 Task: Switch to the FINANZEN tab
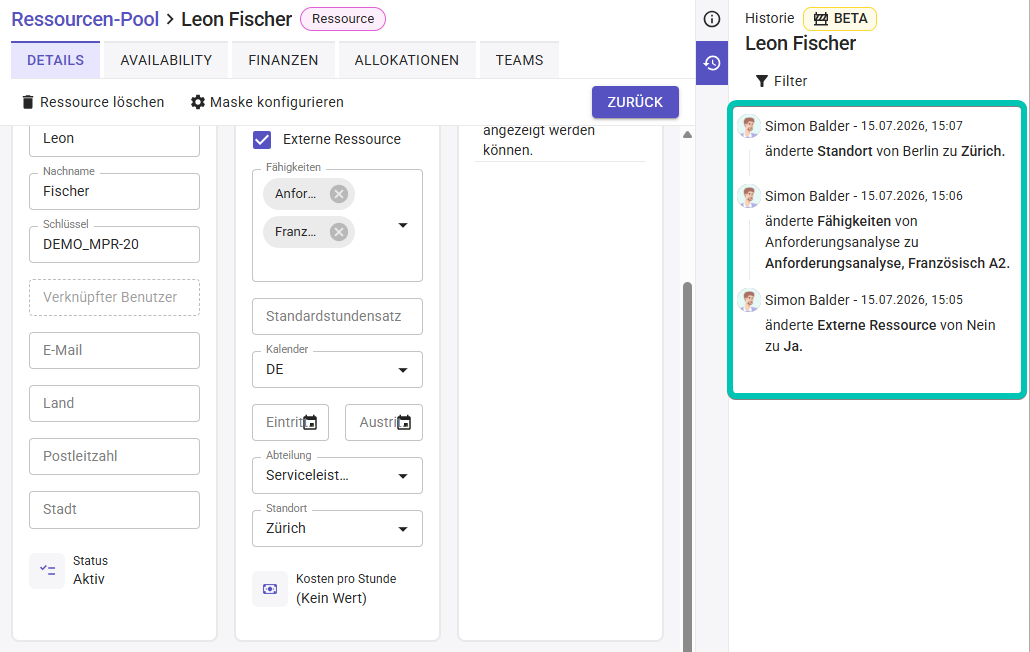(283, 60)
